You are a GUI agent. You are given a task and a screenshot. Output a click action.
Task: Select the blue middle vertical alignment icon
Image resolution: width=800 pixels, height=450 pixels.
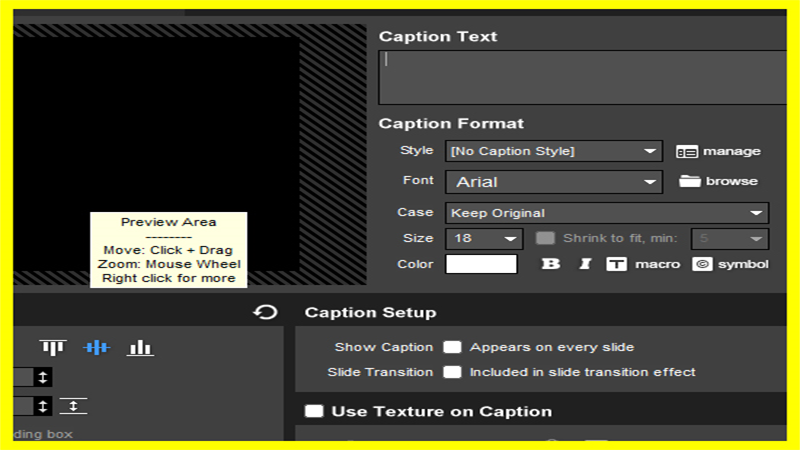96,348
